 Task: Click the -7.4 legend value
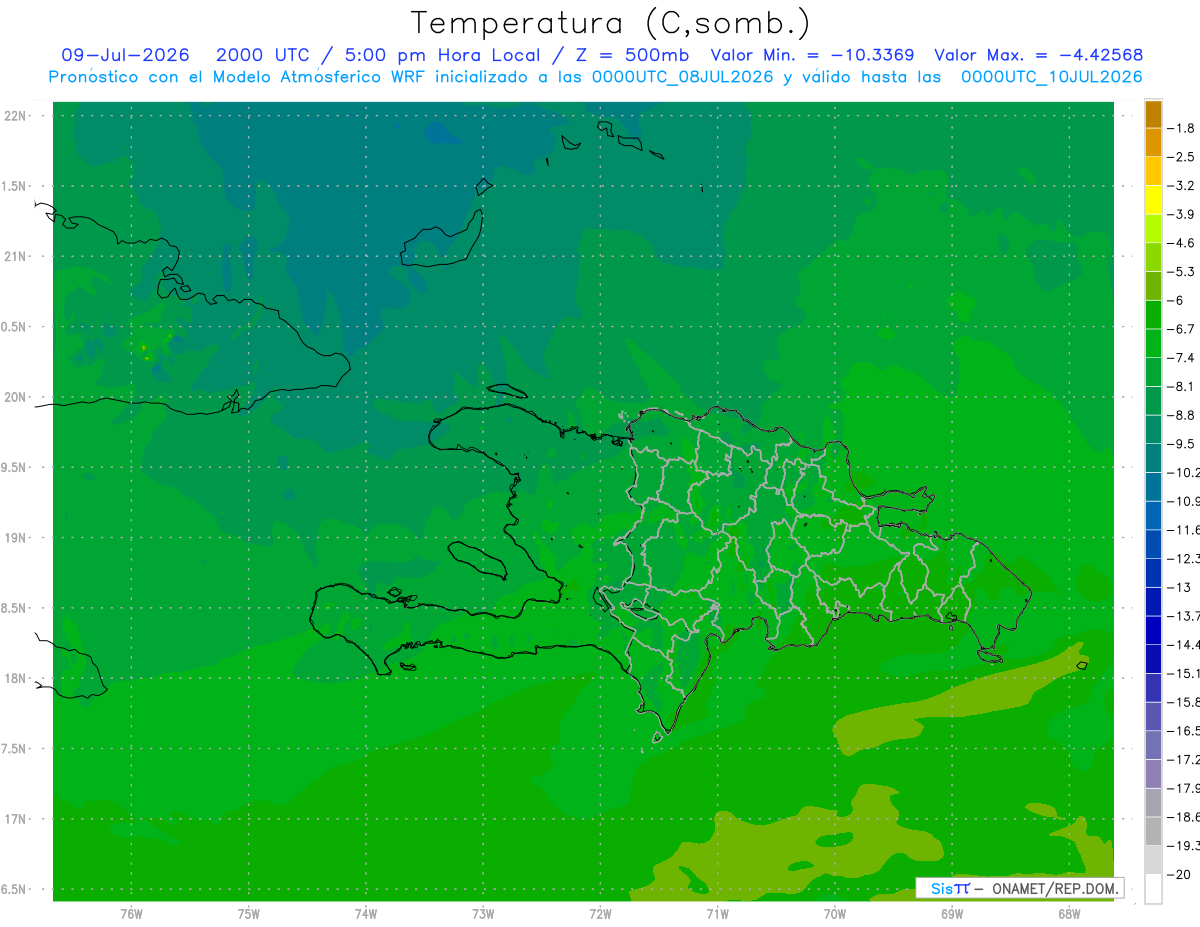1181,358
